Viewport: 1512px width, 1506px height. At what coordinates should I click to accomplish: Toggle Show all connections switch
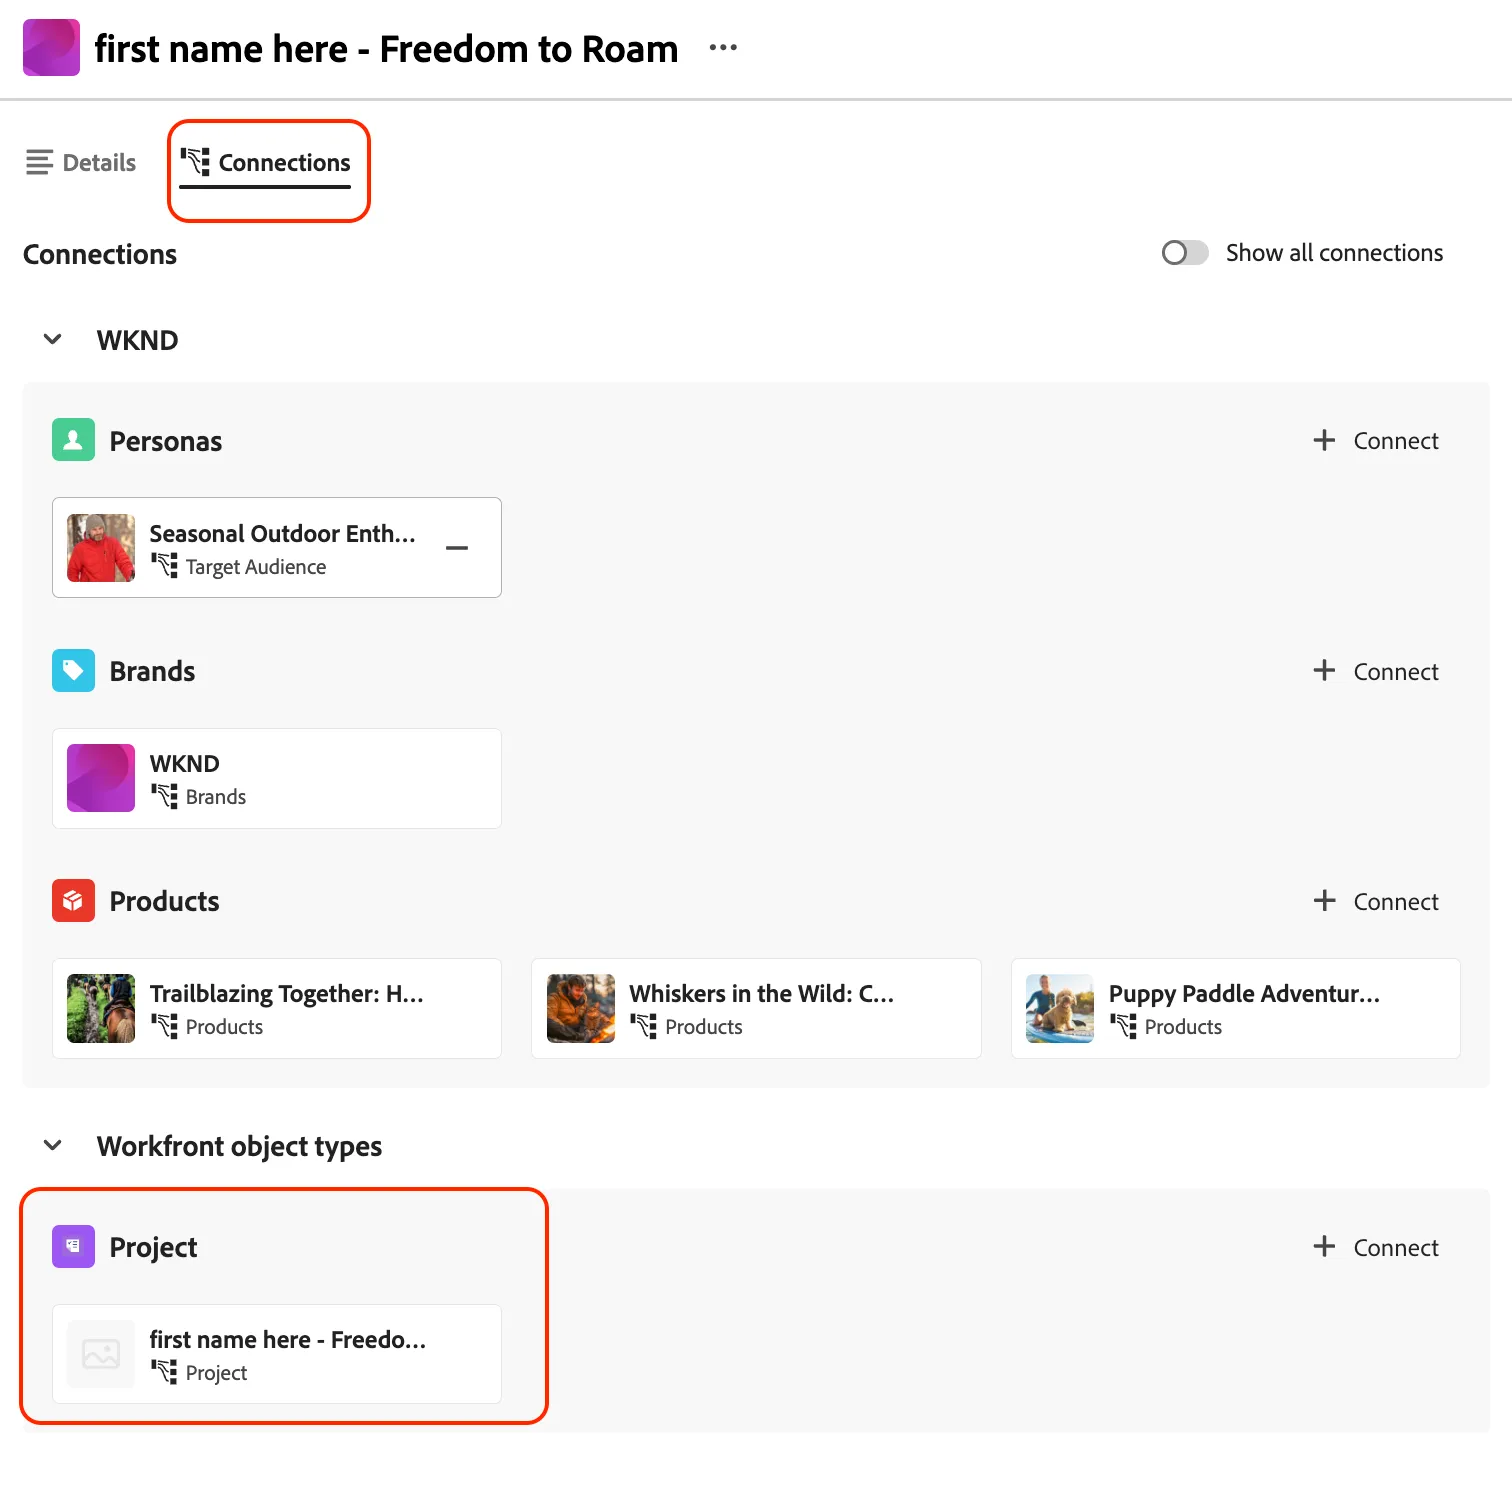pyautogui.click(x=1185, y=253)
